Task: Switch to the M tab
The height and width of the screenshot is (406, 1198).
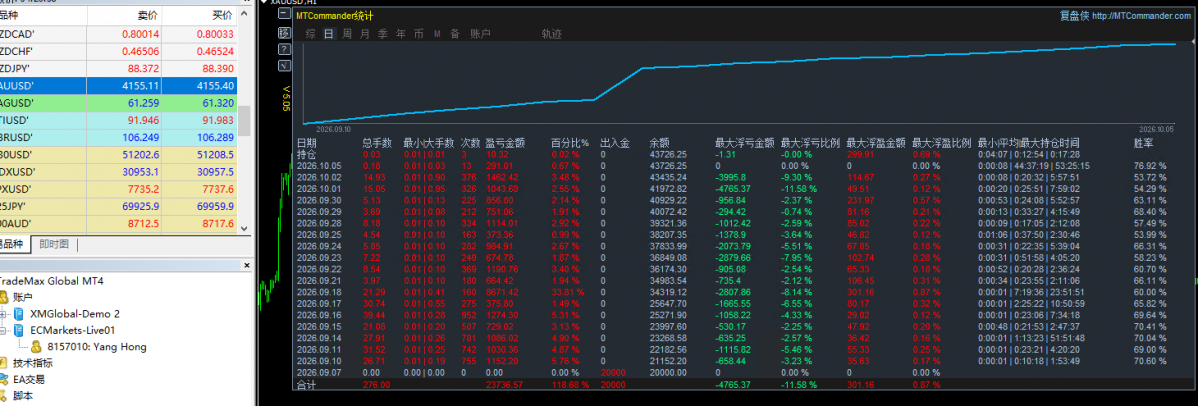Action: (437, 34)
